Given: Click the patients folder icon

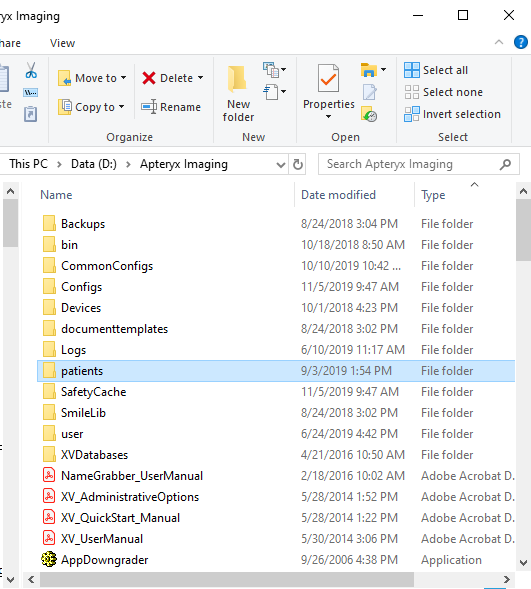Looking at the screenshot, I should coord(49,371).
